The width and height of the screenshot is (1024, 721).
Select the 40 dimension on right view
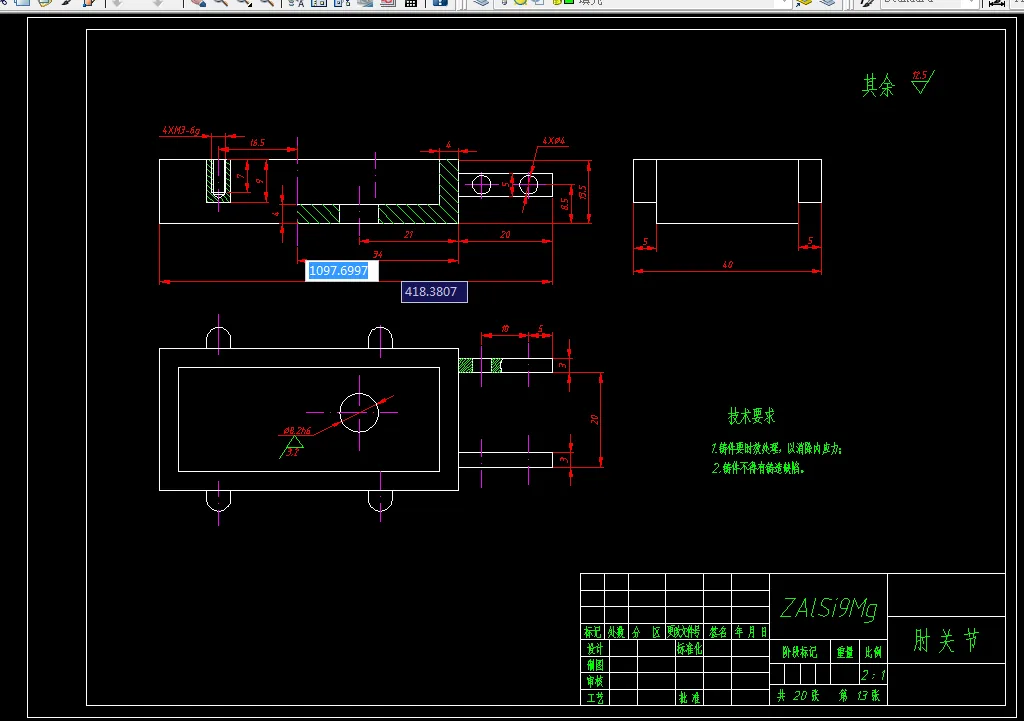[x=728, y=264]
